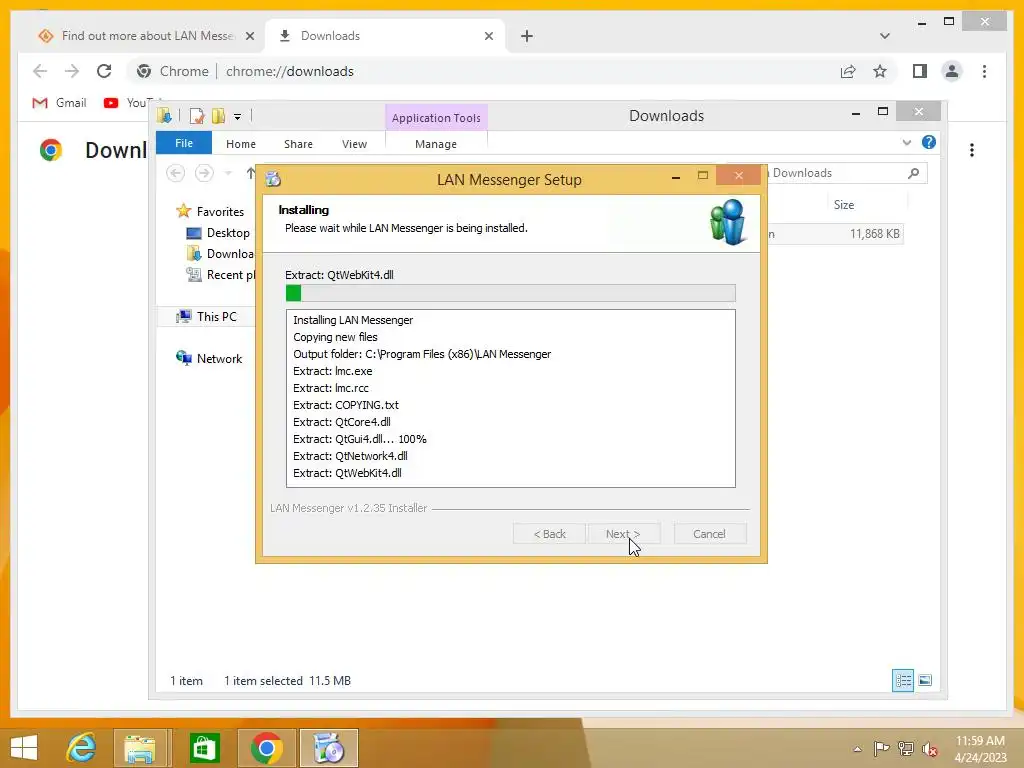This screenshot has width=1024, height=768.
Task: Expand the Customize Quick Access Toolbar dropdown
Action: pos(237,117)
